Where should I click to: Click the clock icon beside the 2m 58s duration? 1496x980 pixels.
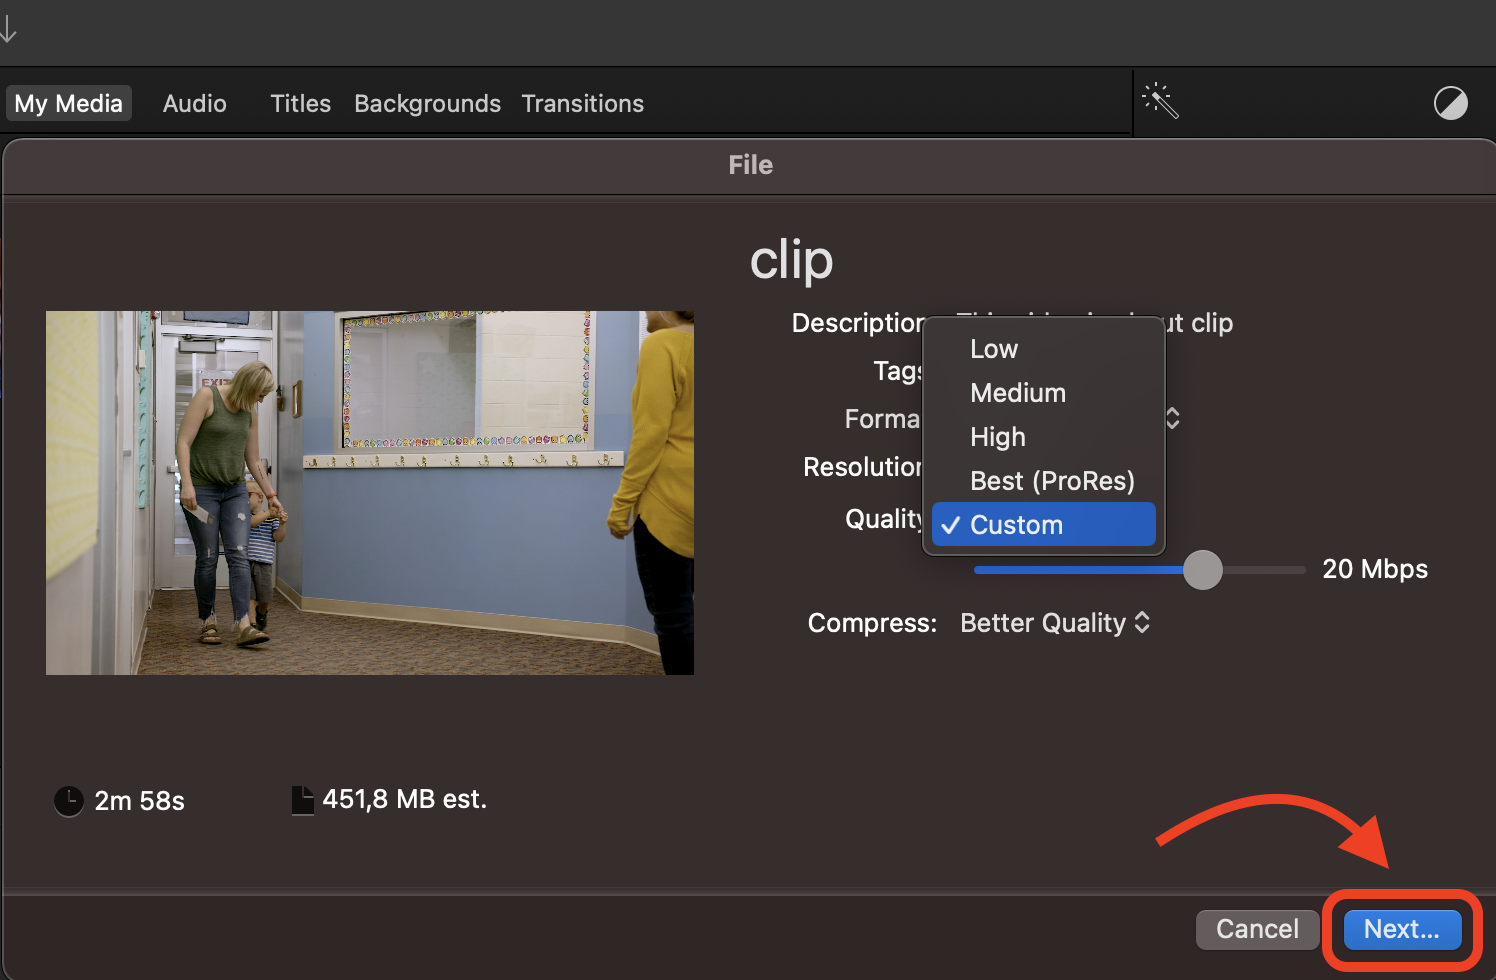point(67,801)
